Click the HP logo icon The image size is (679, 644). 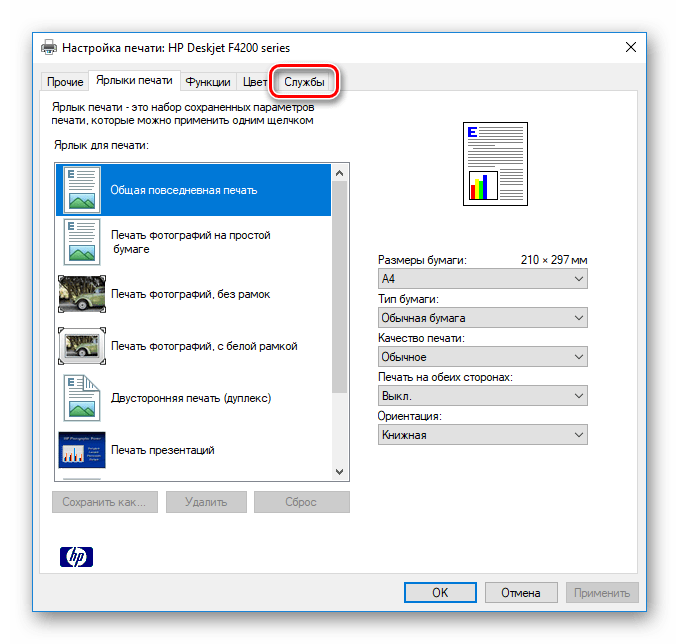(x=74, y=556)
